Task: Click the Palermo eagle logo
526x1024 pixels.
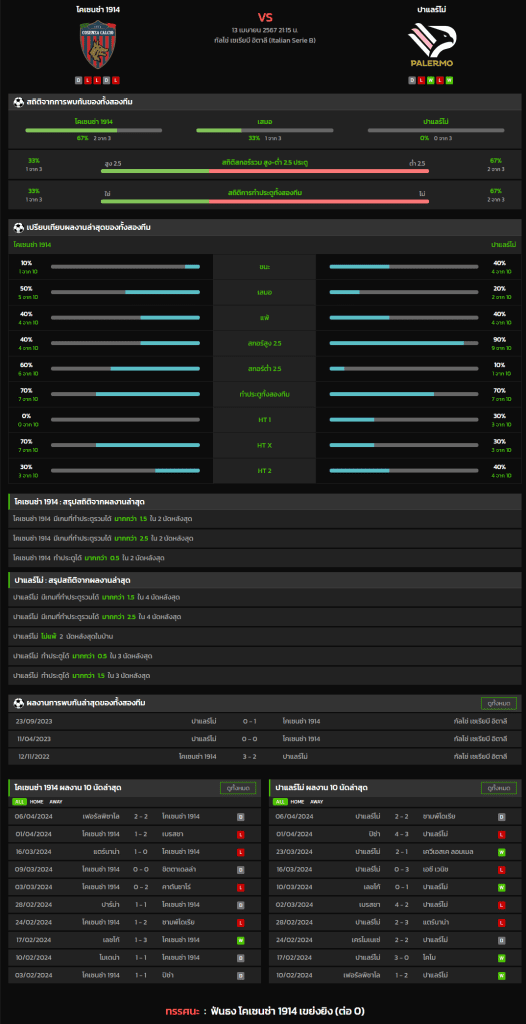Action: (x=432, y=44)
